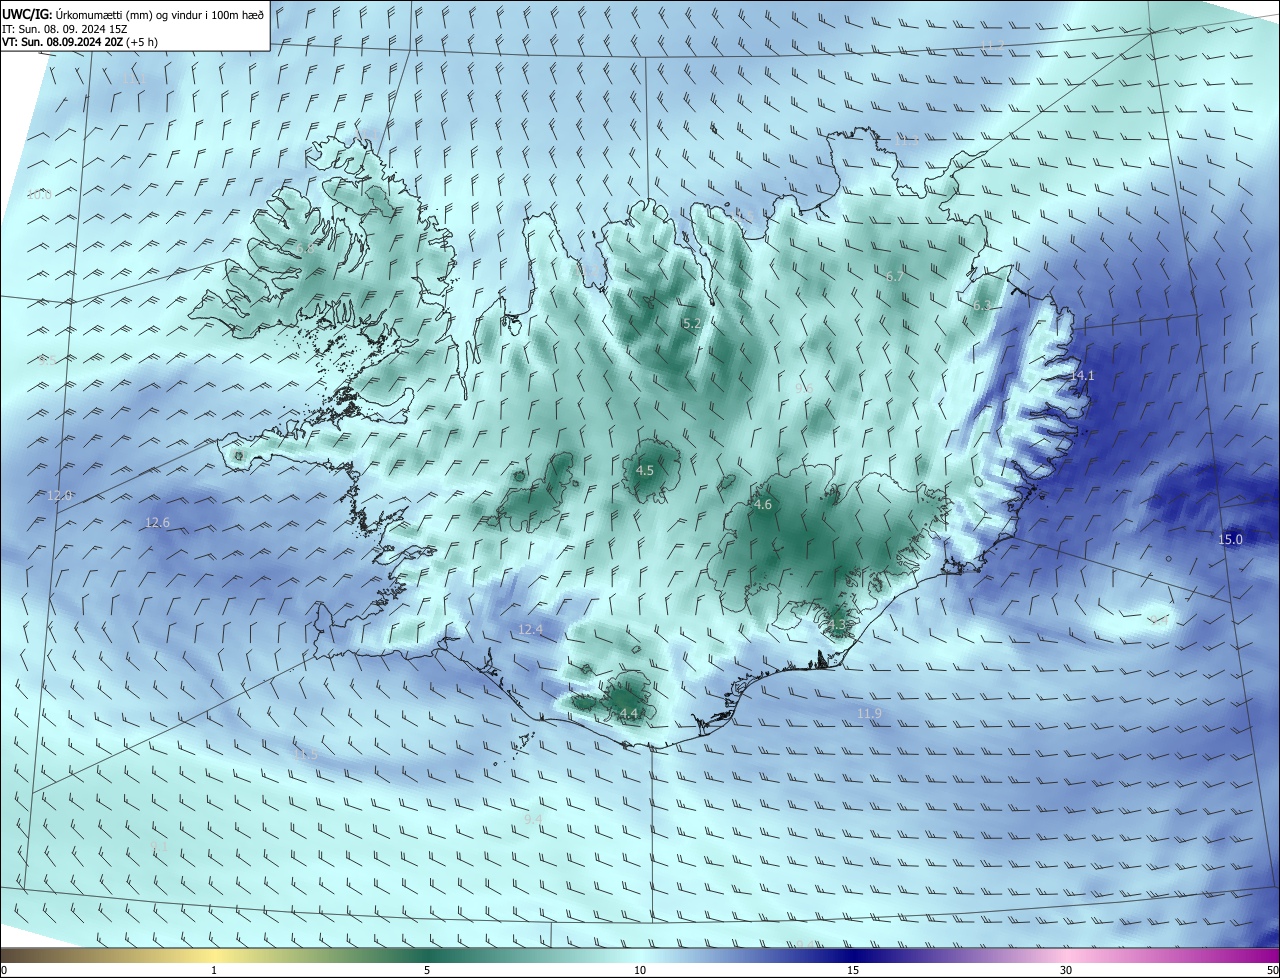Click the 'UWC/IG: Úrkomumætti (mm)' title line
The height and width of the screenshot is (978, 1280).
click(x=133, y=15)
